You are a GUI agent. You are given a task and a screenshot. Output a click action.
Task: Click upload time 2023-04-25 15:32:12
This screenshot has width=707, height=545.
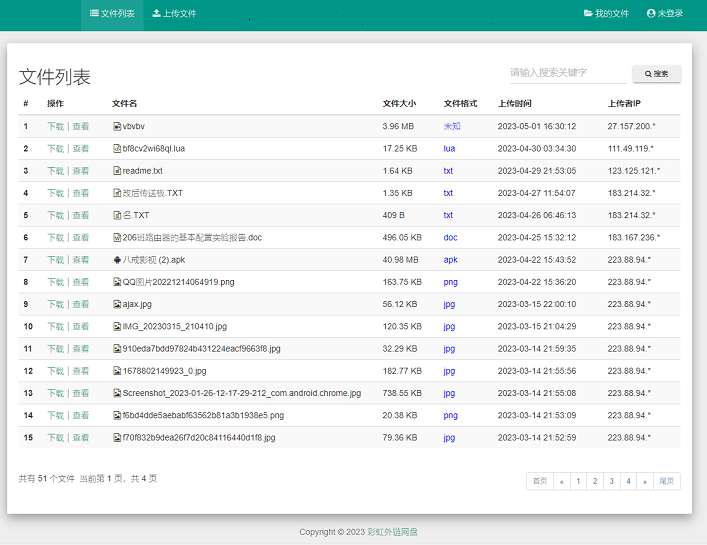[x=537, y=238]
